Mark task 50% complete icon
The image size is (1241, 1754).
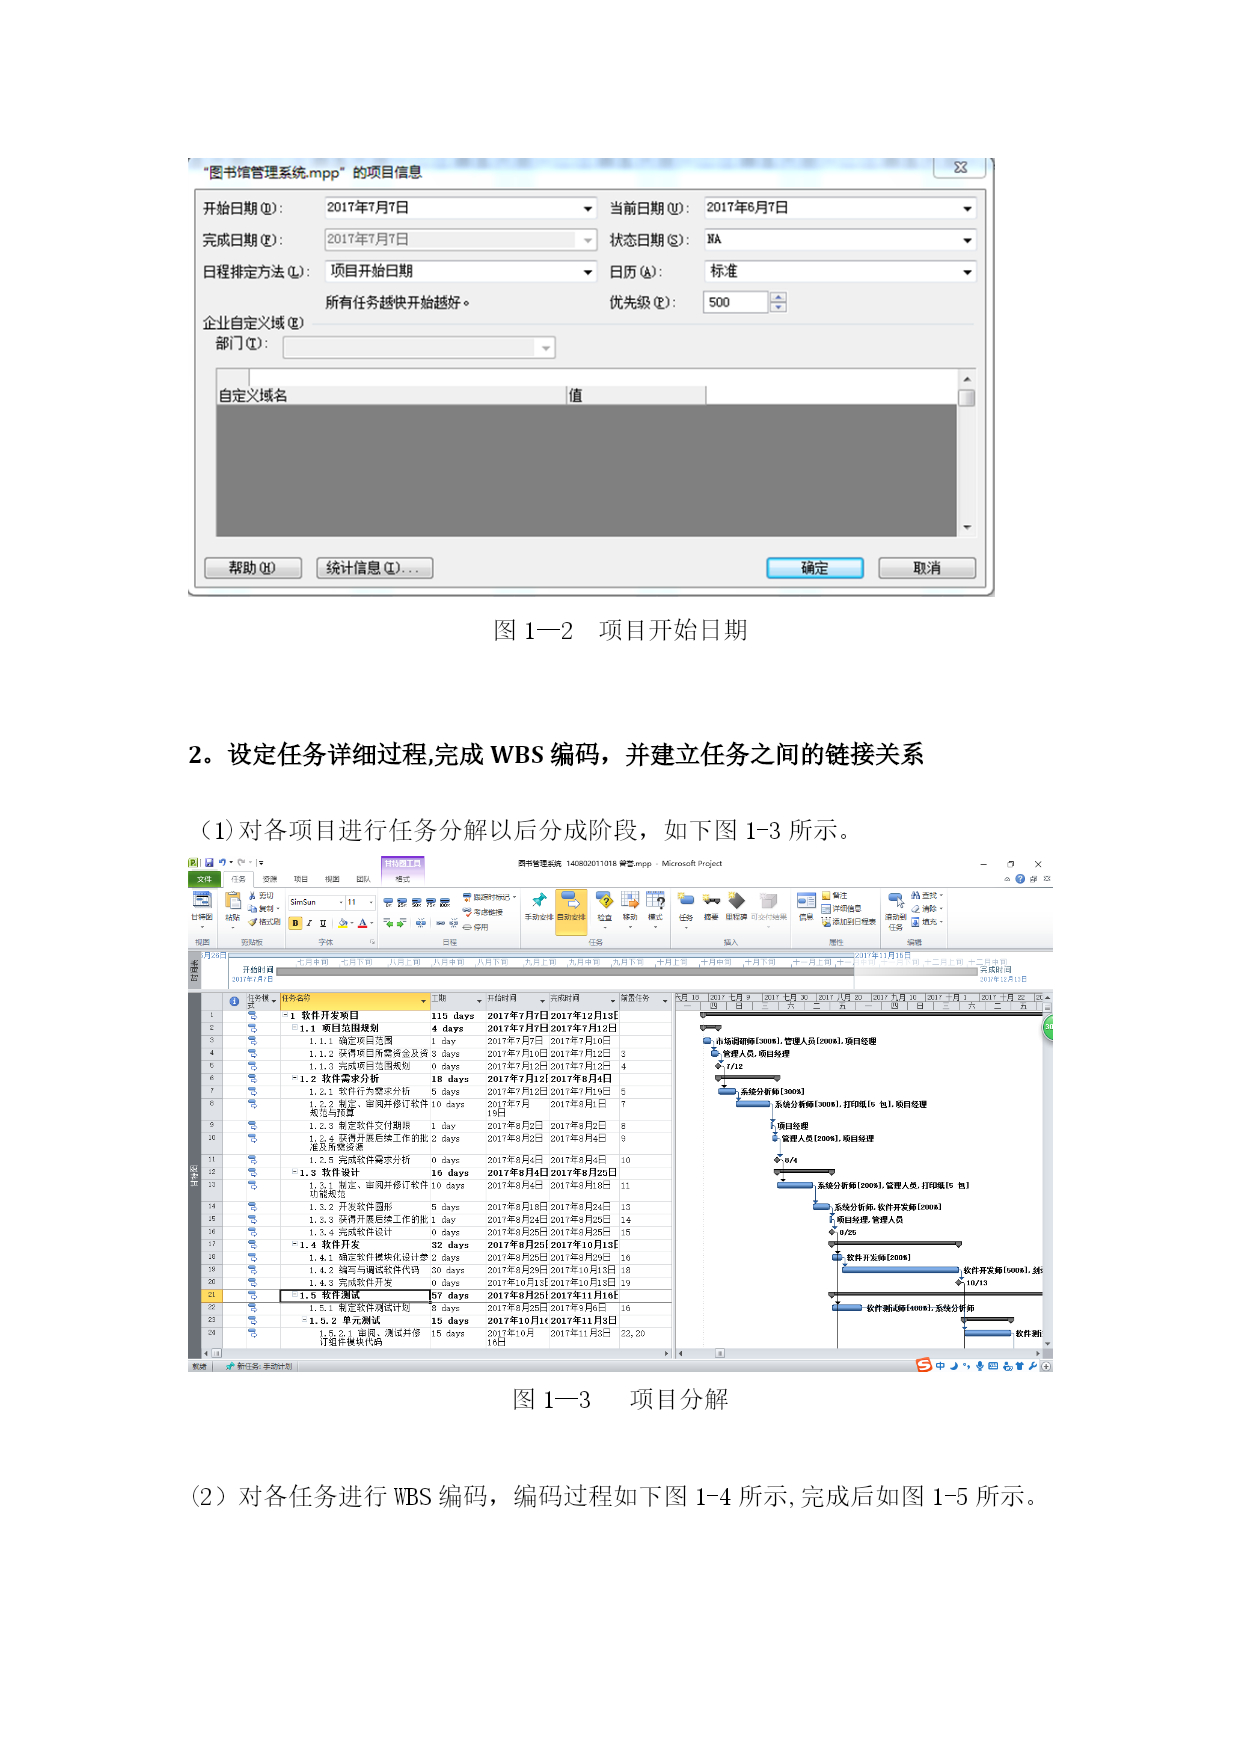coord(416,902)
